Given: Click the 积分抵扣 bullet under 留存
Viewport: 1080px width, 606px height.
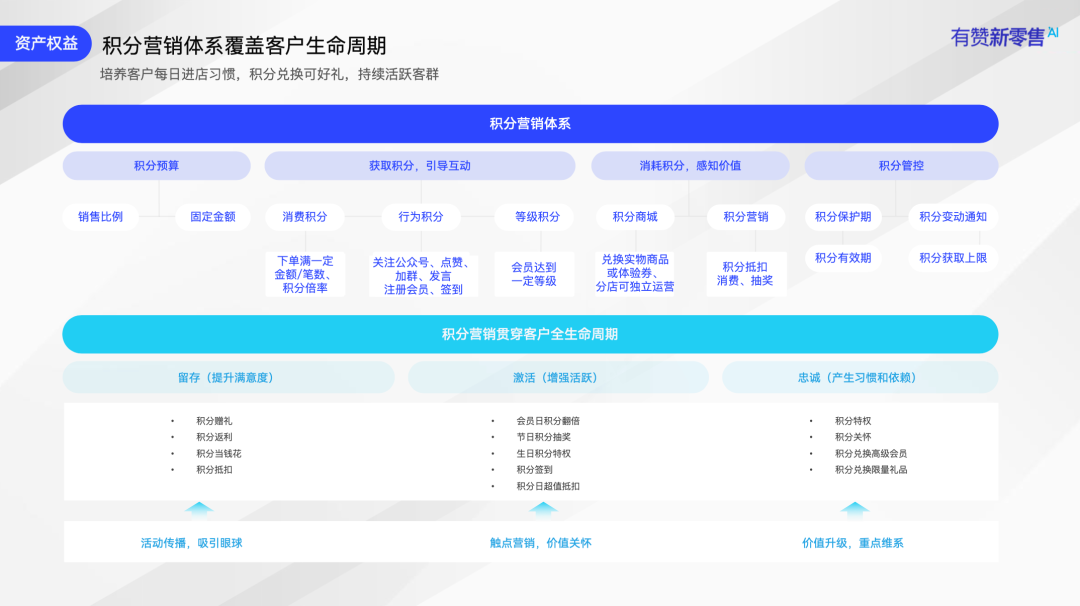Looking at the screenshot, I should pos(214,470).
